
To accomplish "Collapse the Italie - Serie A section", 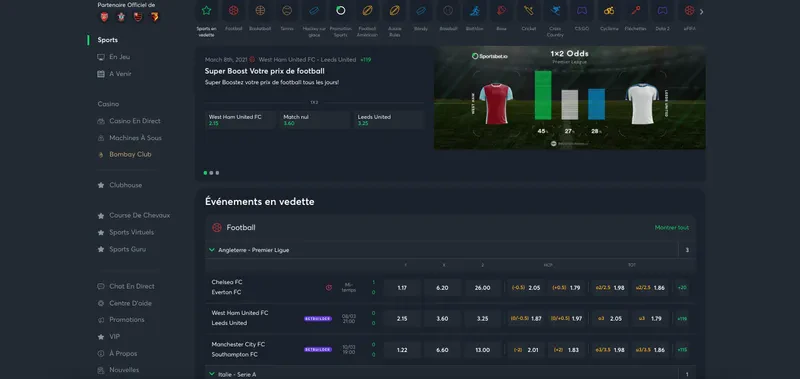I will tap(212, 374).
